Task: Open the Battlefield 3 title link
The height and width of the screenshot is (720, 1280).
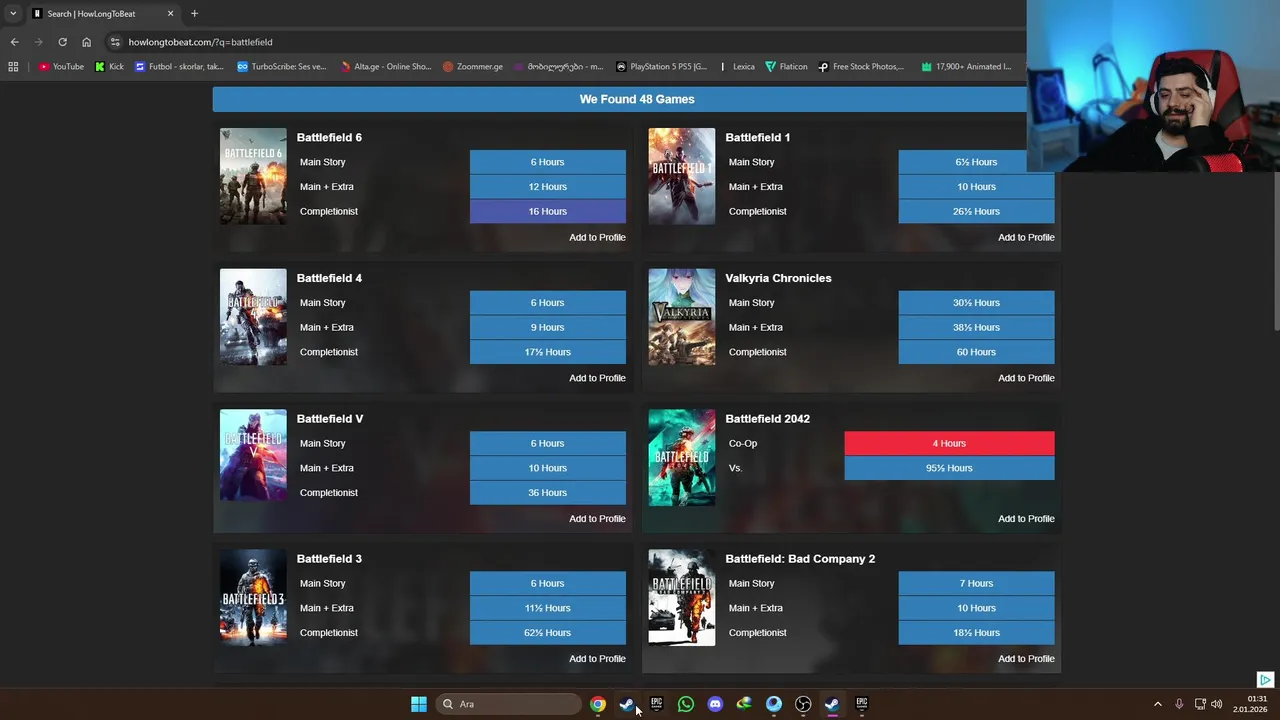Action: click(329, 559)
